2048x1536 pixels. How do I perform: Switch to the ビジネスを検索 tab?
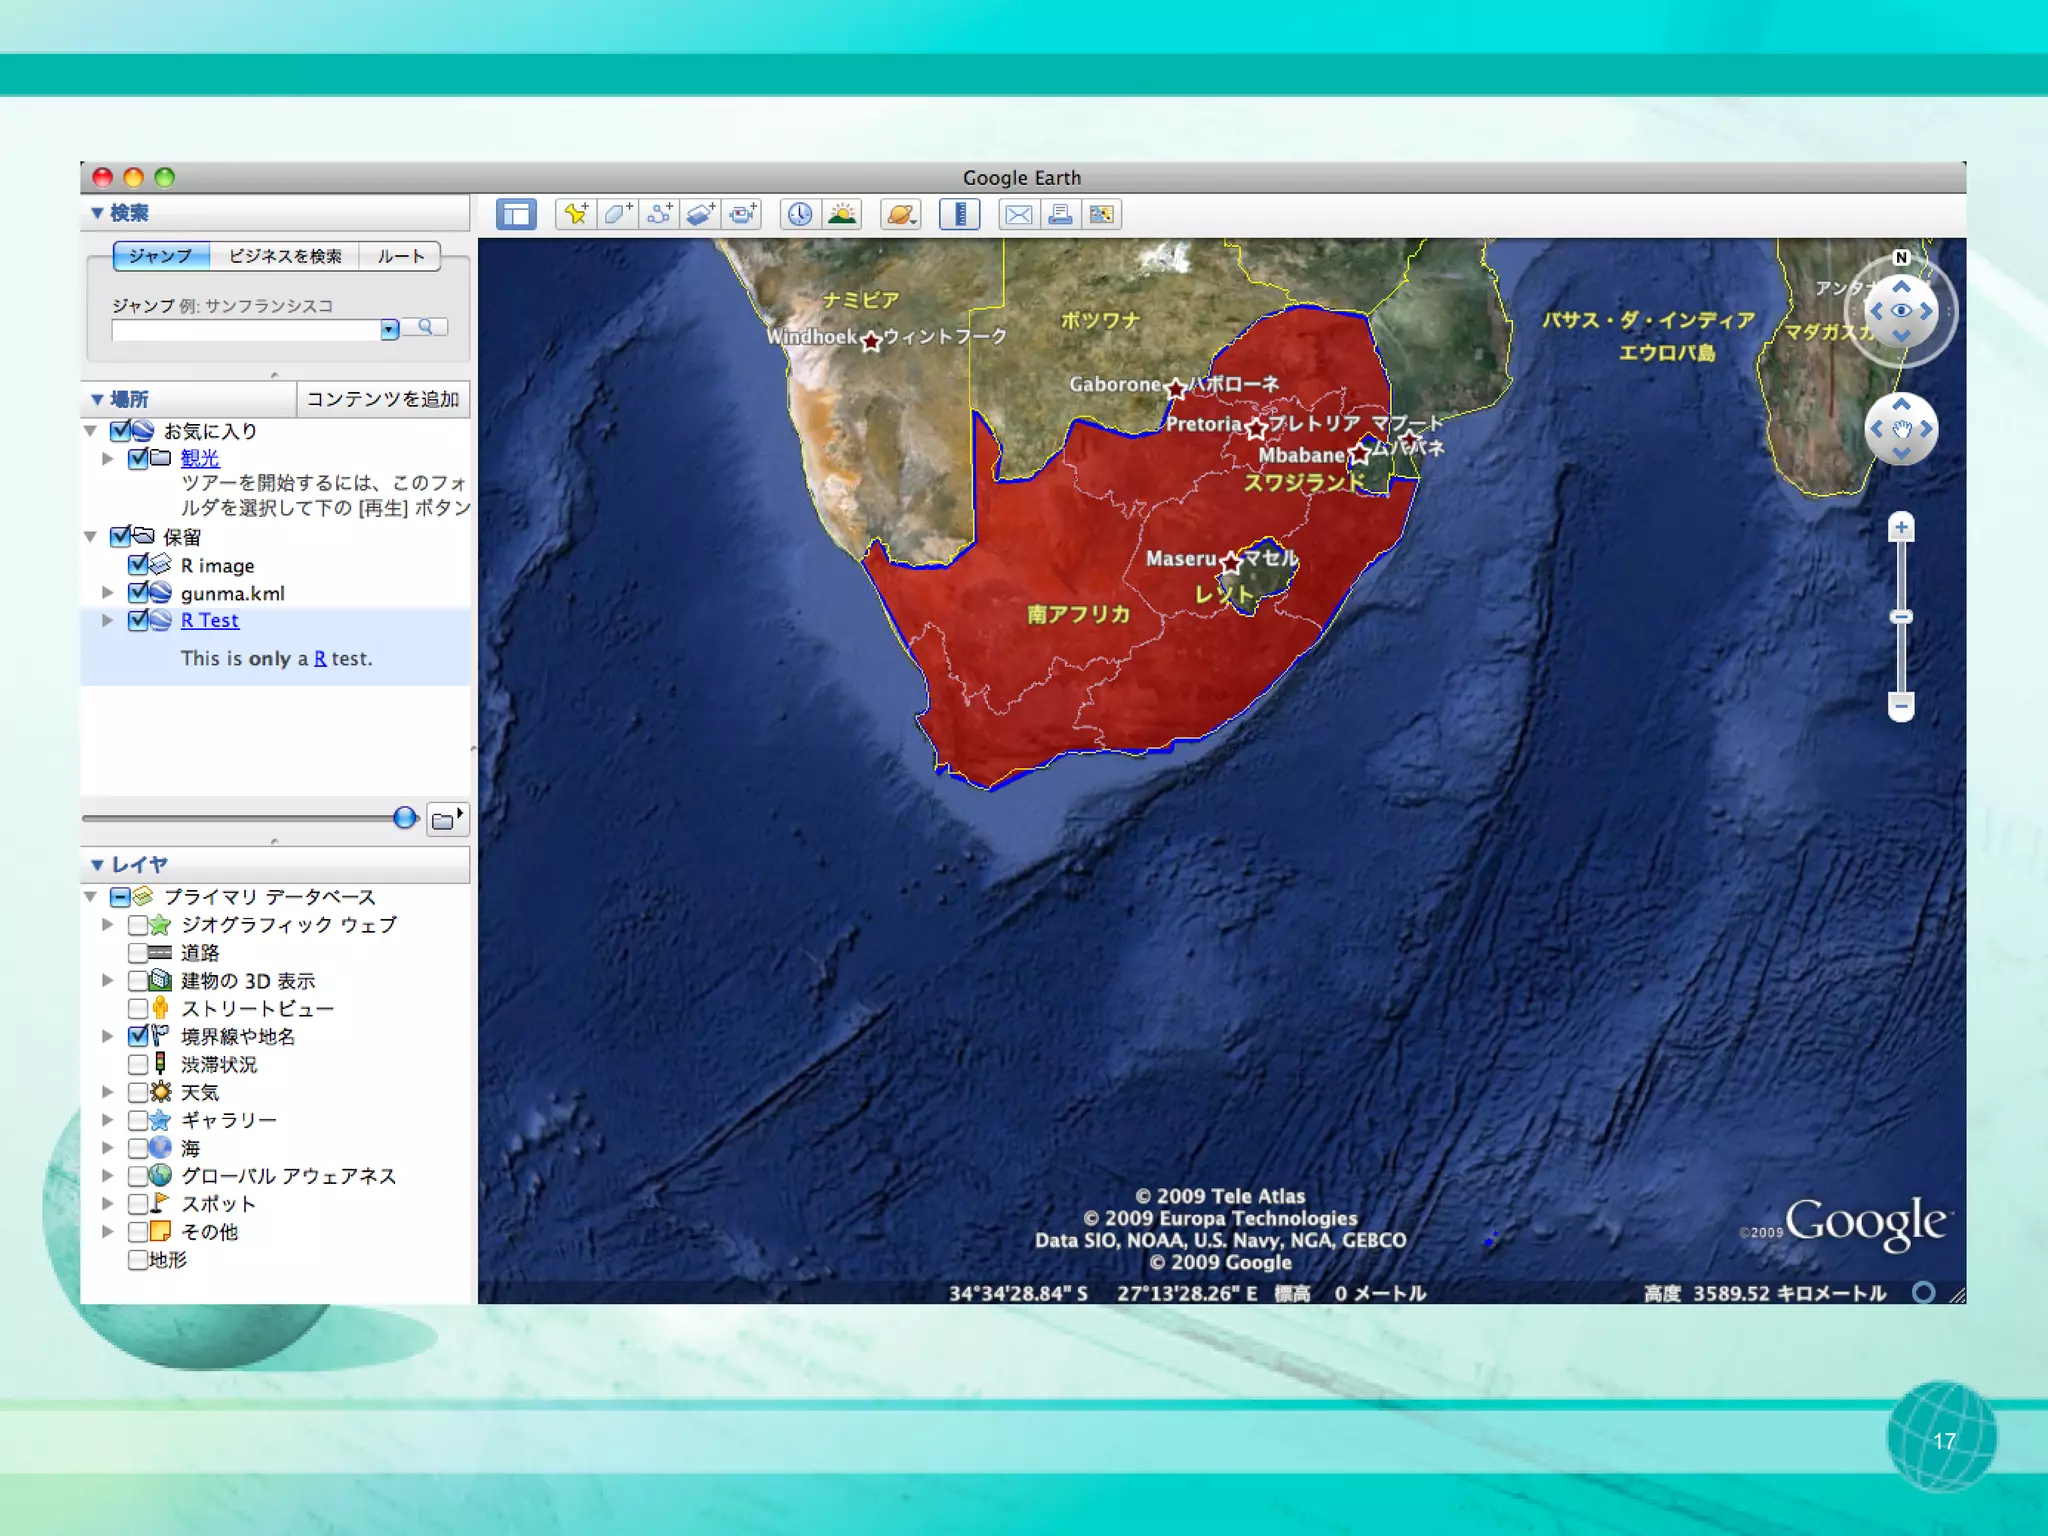(285, 256)
